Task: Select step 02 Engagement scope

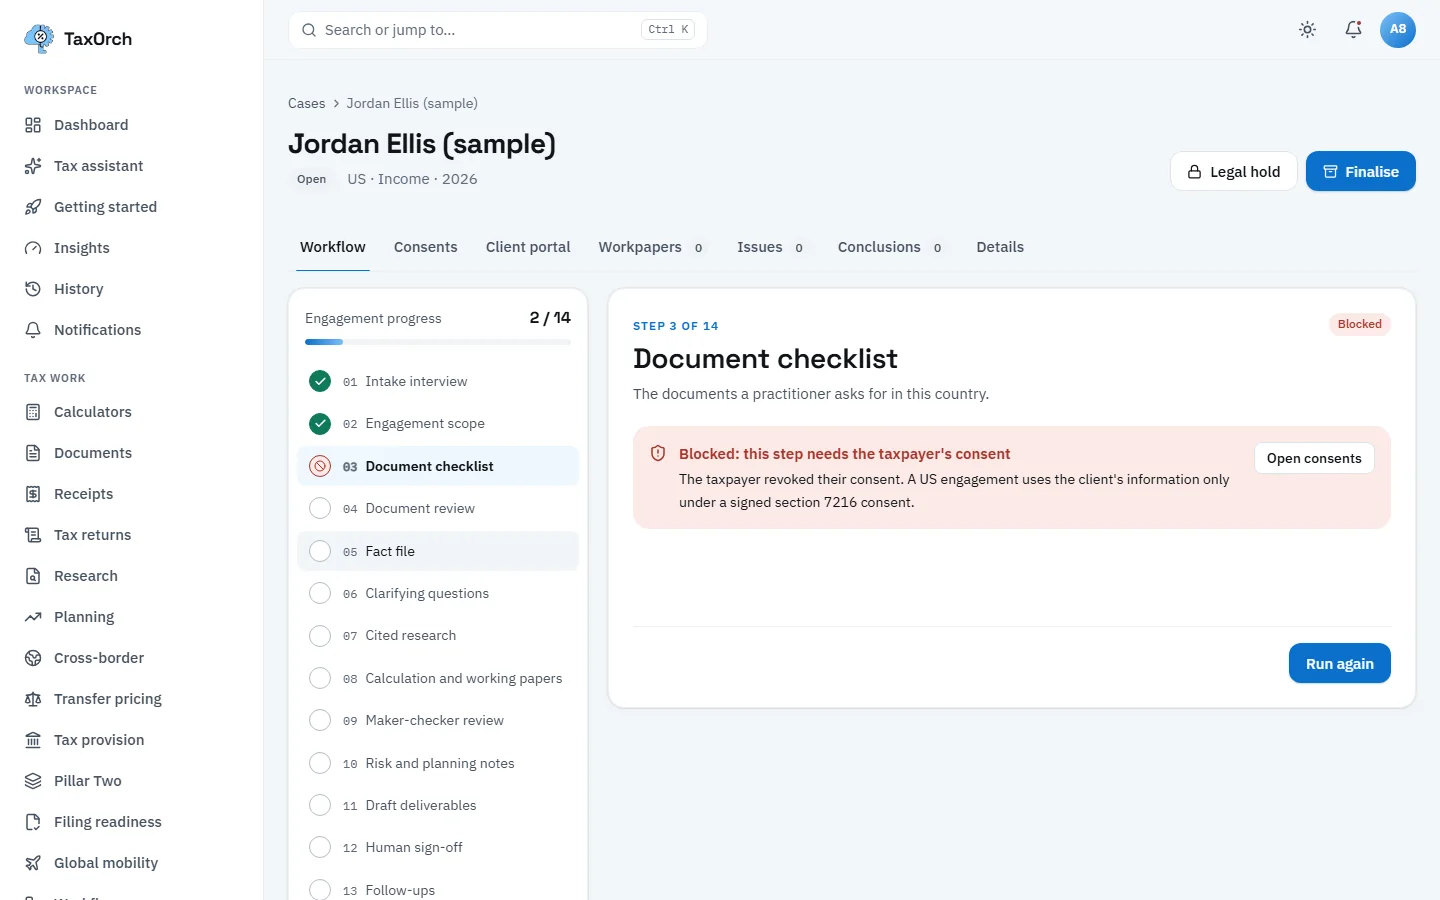Action: [438, 424]
